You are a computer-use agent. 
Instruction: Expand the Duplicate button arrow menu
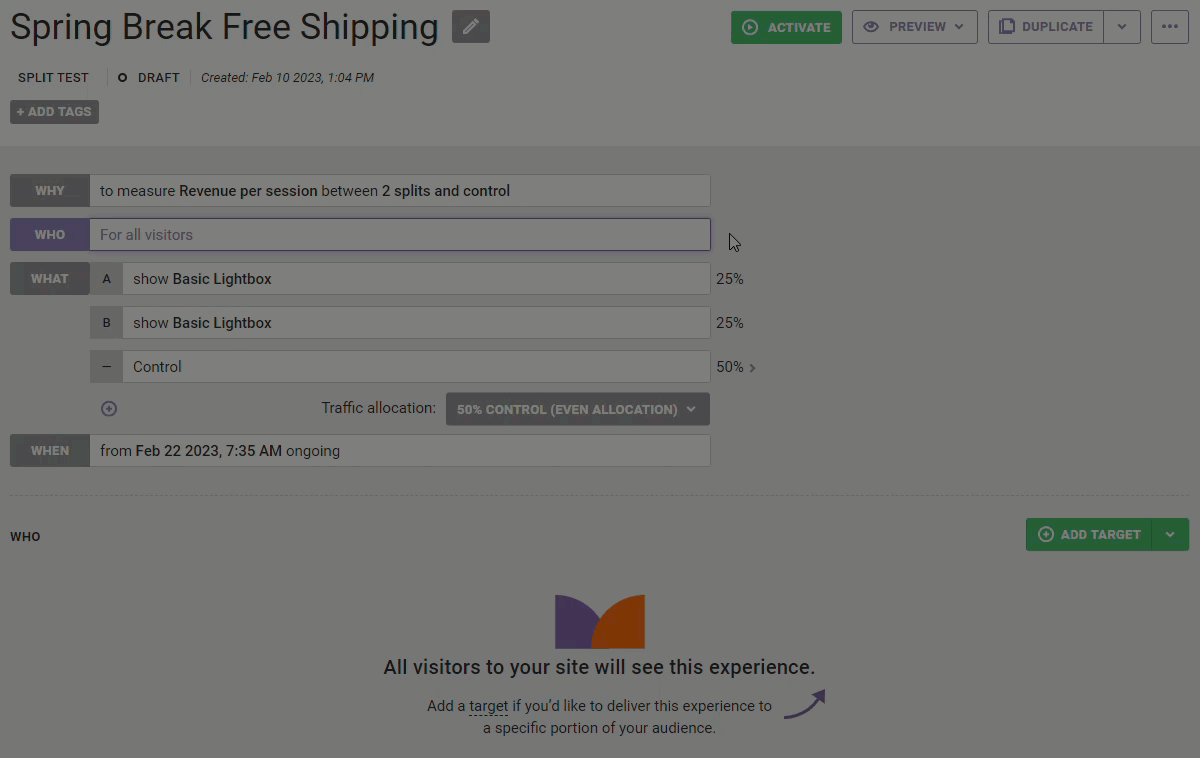coord(1122,27)
